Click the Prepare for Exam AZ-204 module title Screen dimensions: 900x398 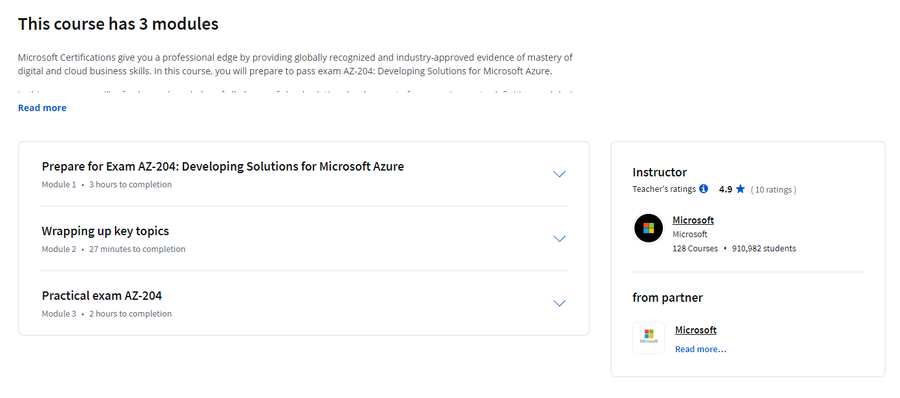click(223, 167)
